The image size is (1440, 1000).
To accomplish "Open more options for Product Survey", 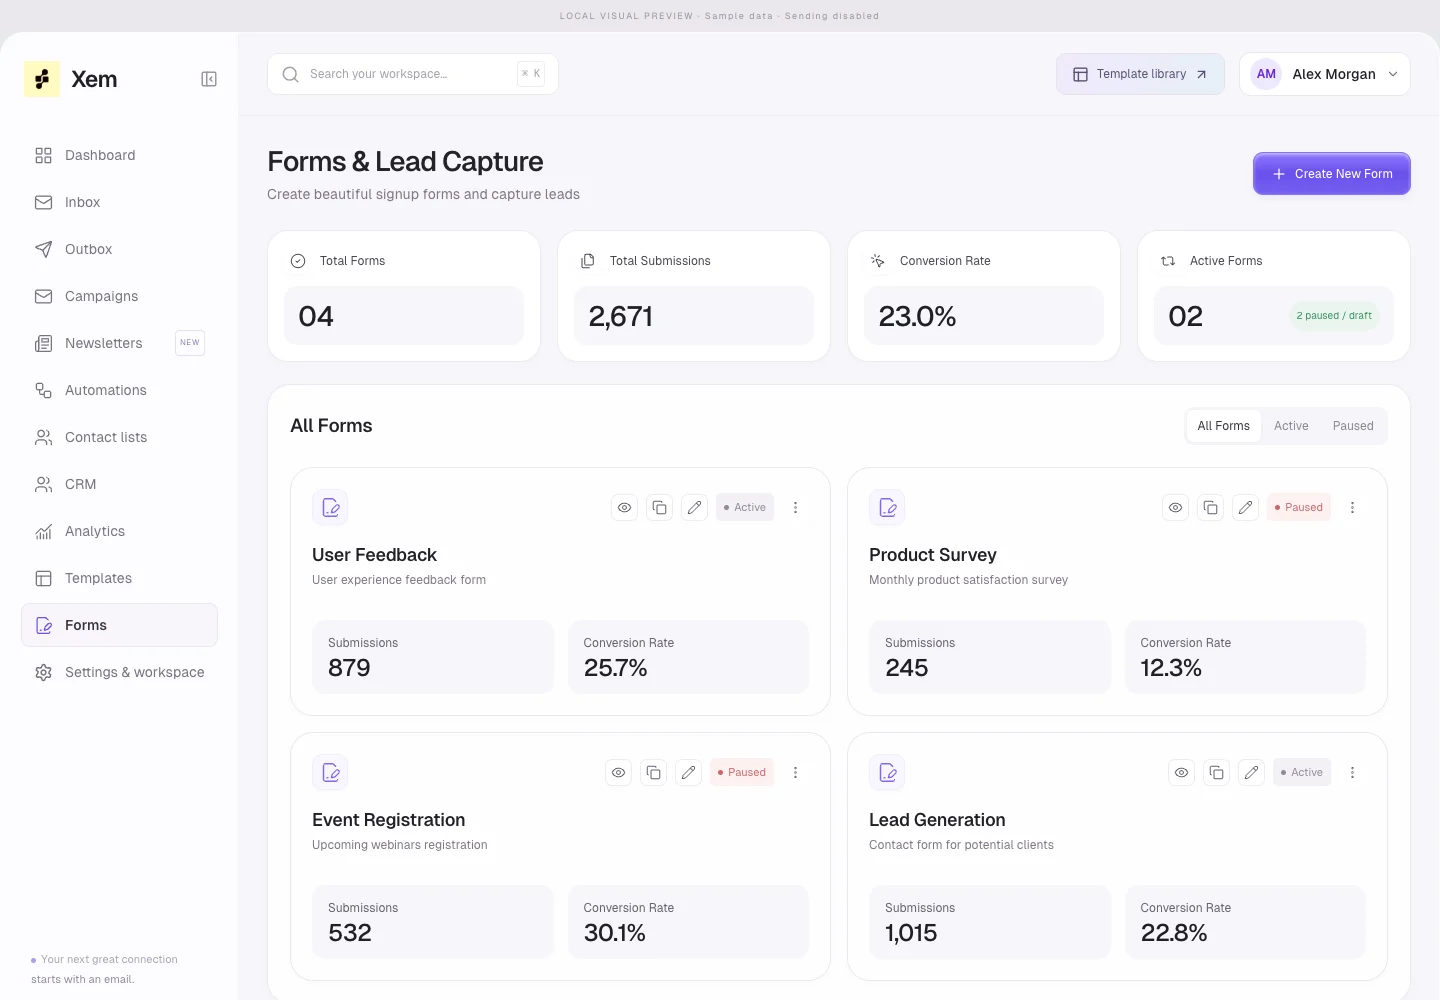I will pyautogui.click(x=1353, y=508).
